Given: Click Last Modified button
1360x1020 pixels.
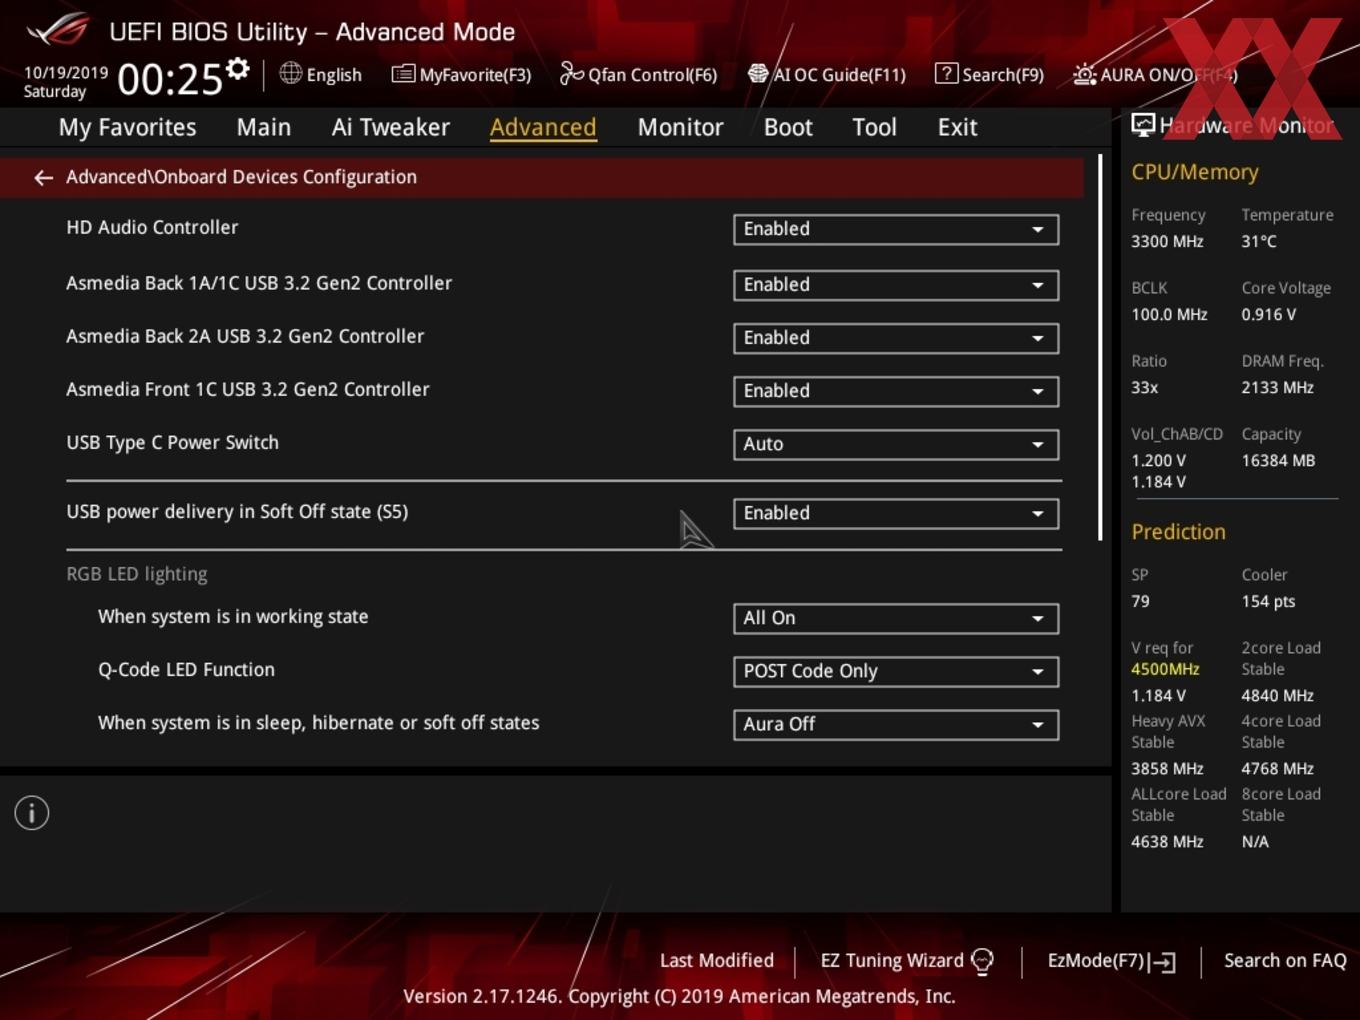Looking at the screenshot, I should 717,961.
